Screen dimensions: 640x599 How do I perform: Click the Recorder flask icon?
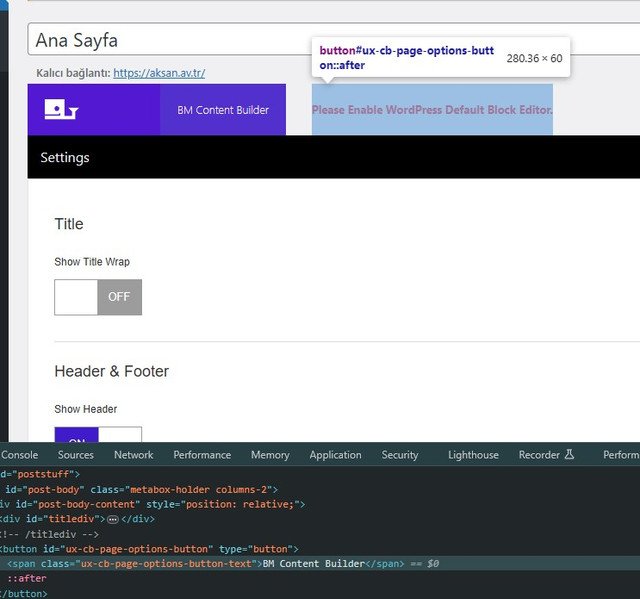[x=569, y=454]
